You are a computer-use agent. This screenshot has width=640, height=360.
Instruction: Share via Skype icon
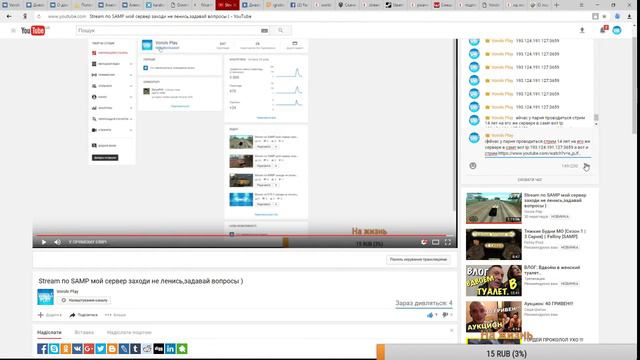tap(54, 349)
